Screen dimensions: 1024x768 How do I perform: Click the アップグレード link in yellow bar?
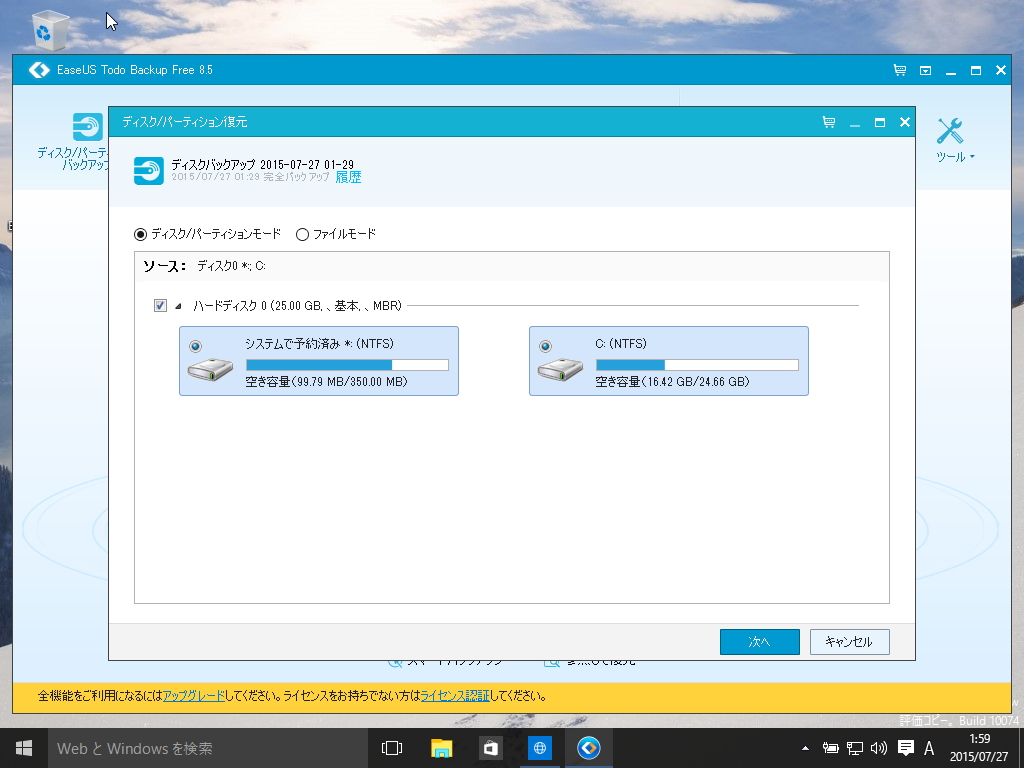(x=193, y=696)
